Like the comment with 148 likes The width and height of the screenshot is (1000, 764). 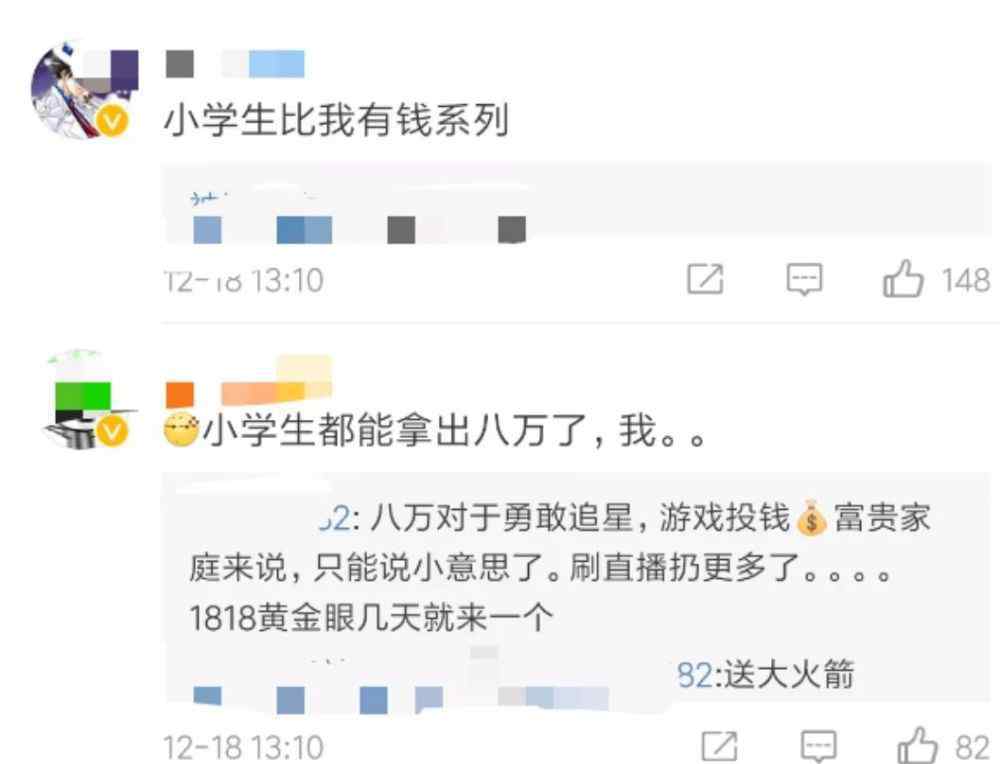[903, 279]
